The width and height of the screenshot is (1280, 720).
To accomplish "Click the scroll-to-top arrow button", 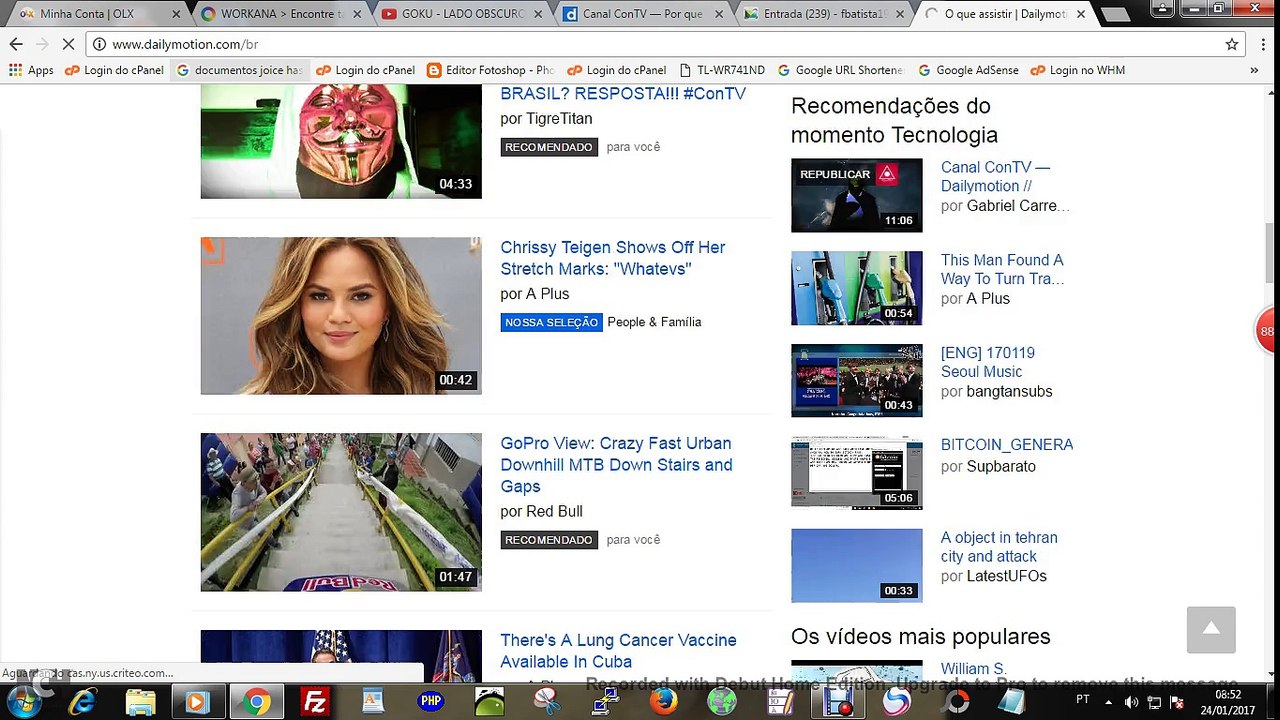I will coord(1211,630).
